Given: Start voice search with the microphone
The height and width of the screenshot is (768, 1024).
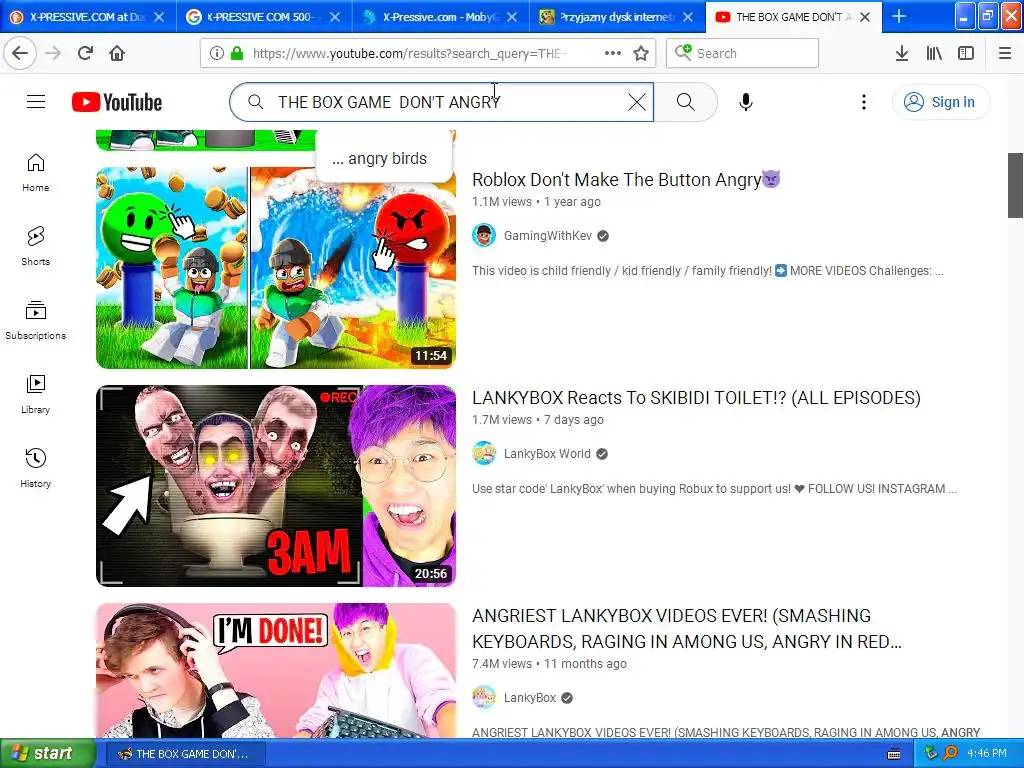Looking at the screenshot, I should tap(746, 102).
